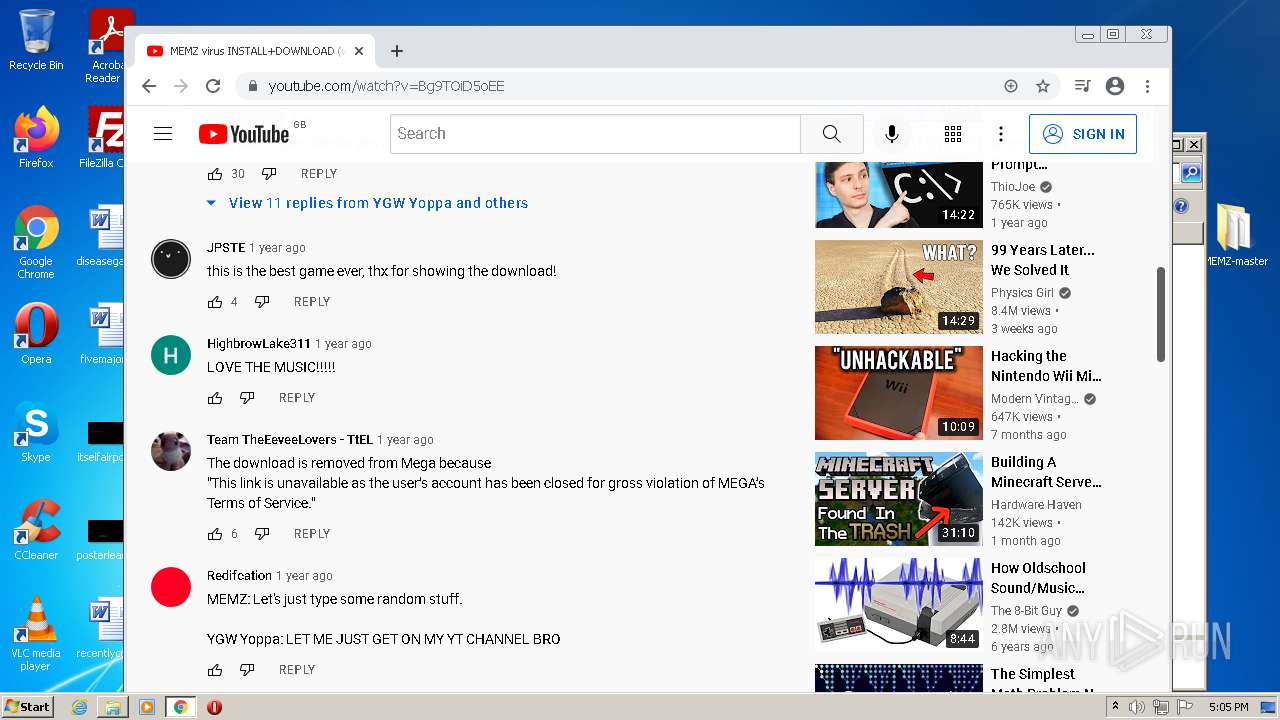Open Chrome profile avatar icon
Viewport: 1280px width, 720px height.
1115,86
